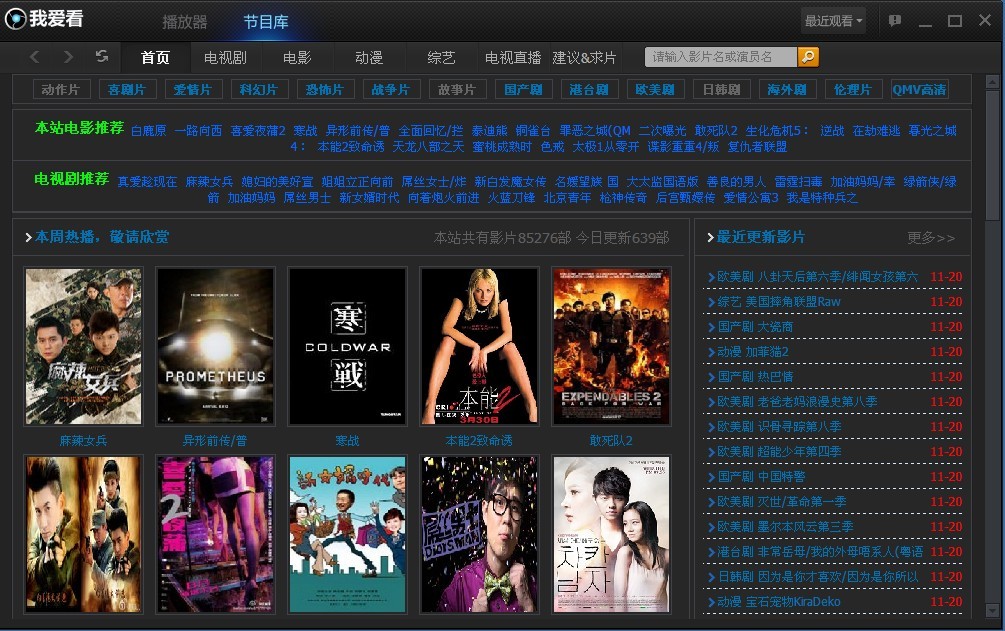Select the 故事片 genre button
This screenshot has width=1005, height=631.
coord(458,90)
